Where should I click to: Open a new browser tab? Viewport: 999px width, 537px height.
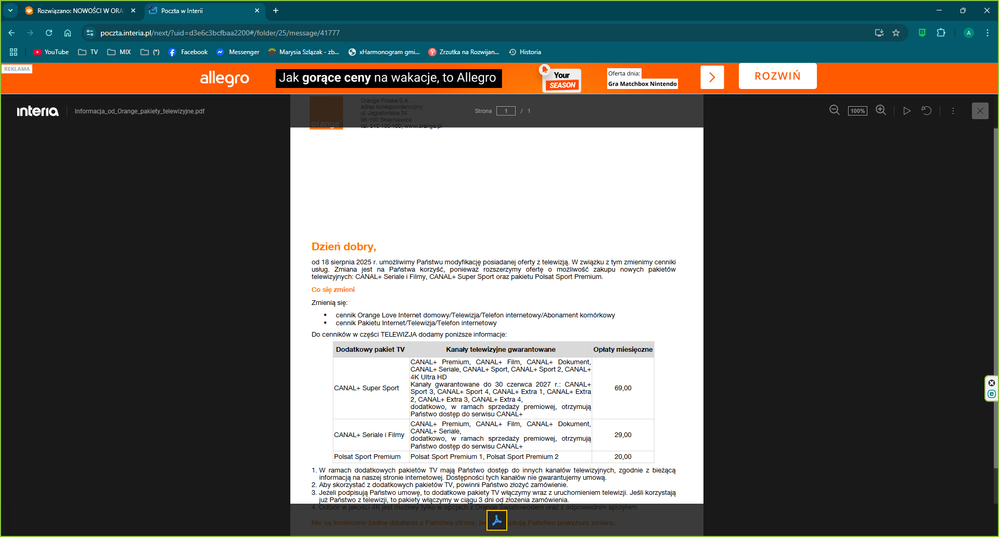(275, 11)
